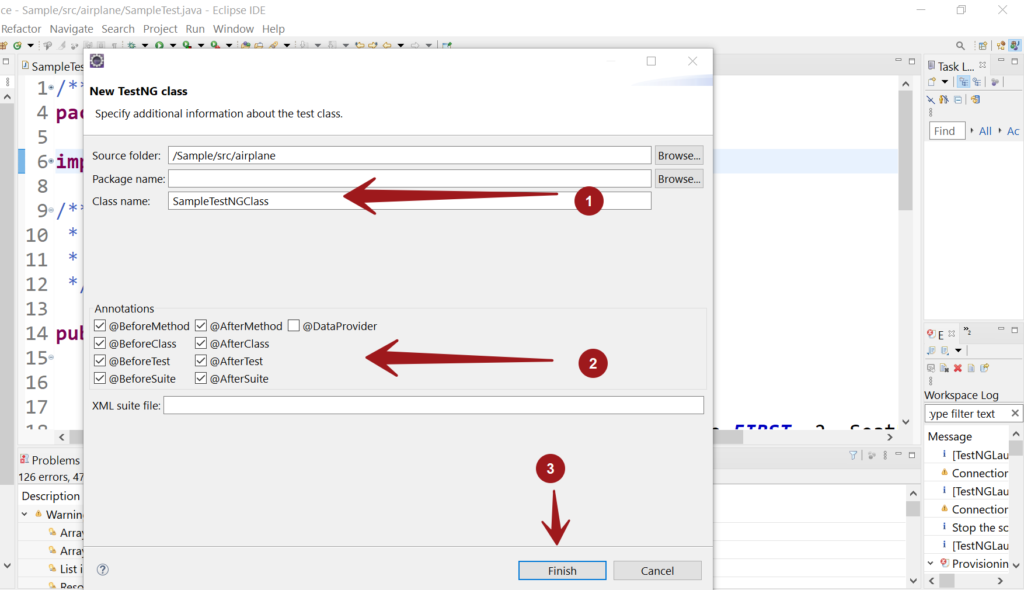The image size is (1024, 590).
Task: Enable the @DataProvider annotation checkbox
Action: point(294,326)
